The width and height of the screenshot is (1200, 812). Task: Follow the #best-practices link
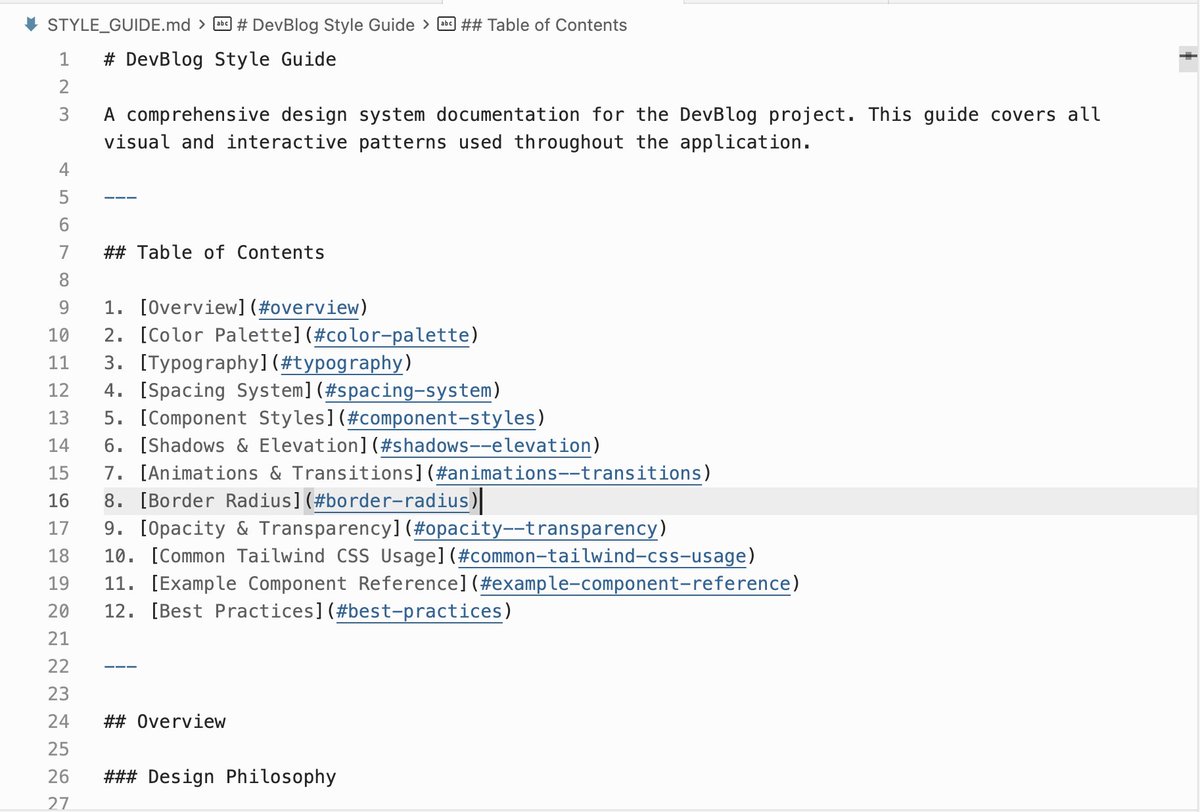click(x=420, y=611)
